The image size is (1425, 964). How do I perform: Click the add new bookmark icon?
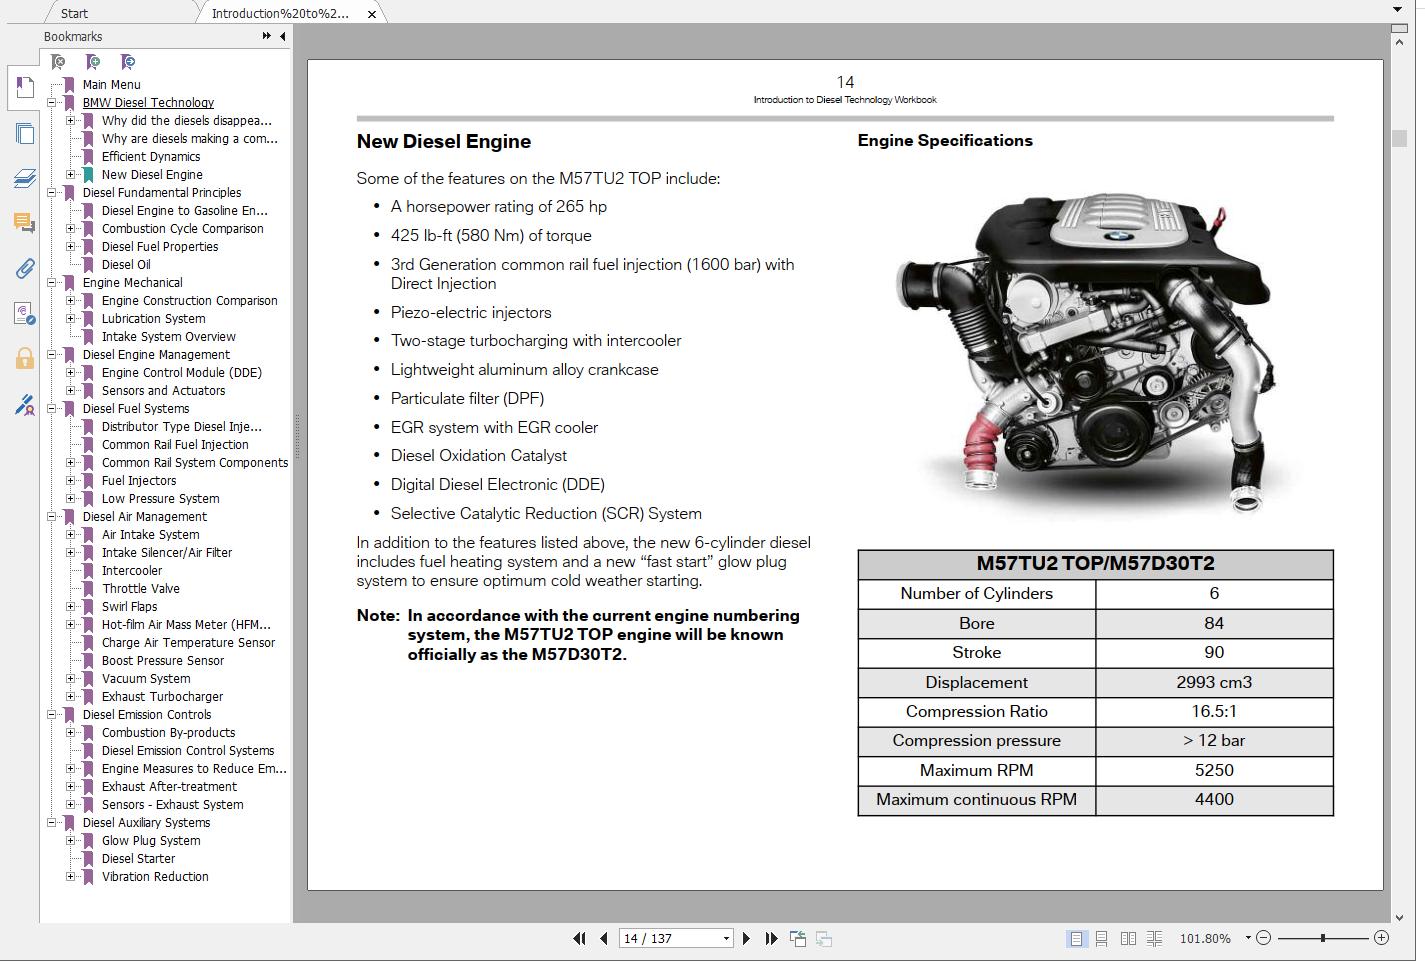(x=93, y=62)
